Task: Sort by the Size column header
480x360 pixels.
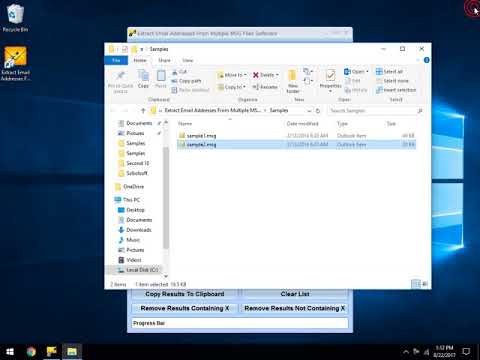Action: 391,124
